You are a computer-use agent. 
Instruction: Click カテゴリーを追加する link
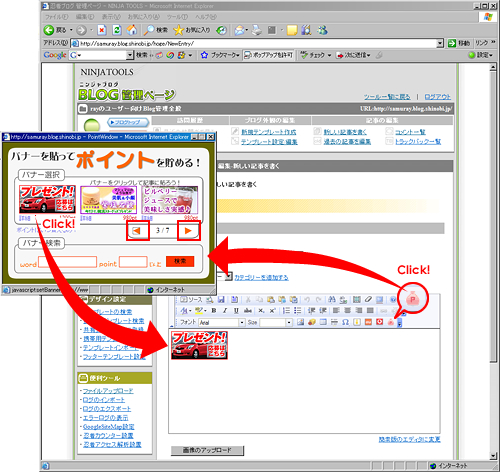(x=262, y=277)
